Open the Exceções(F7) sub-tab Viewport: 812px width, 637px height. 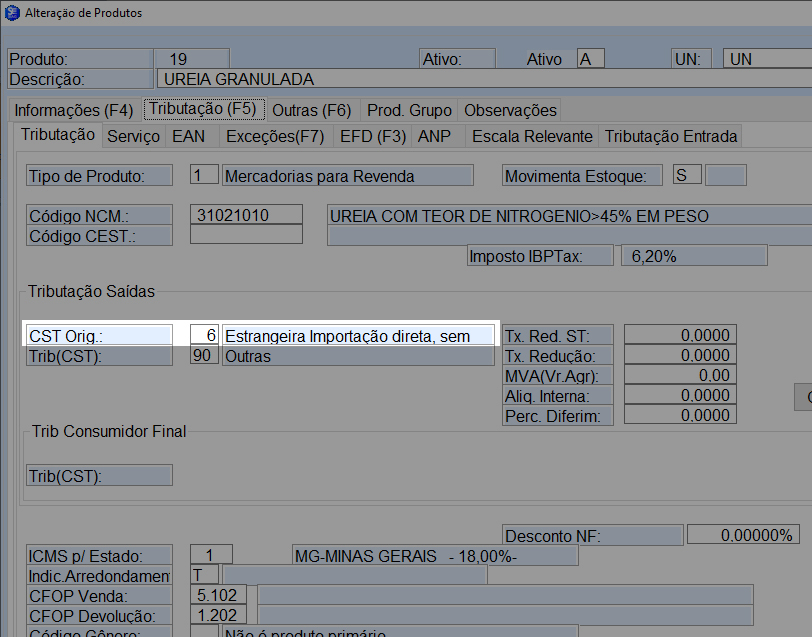point(274,136)
